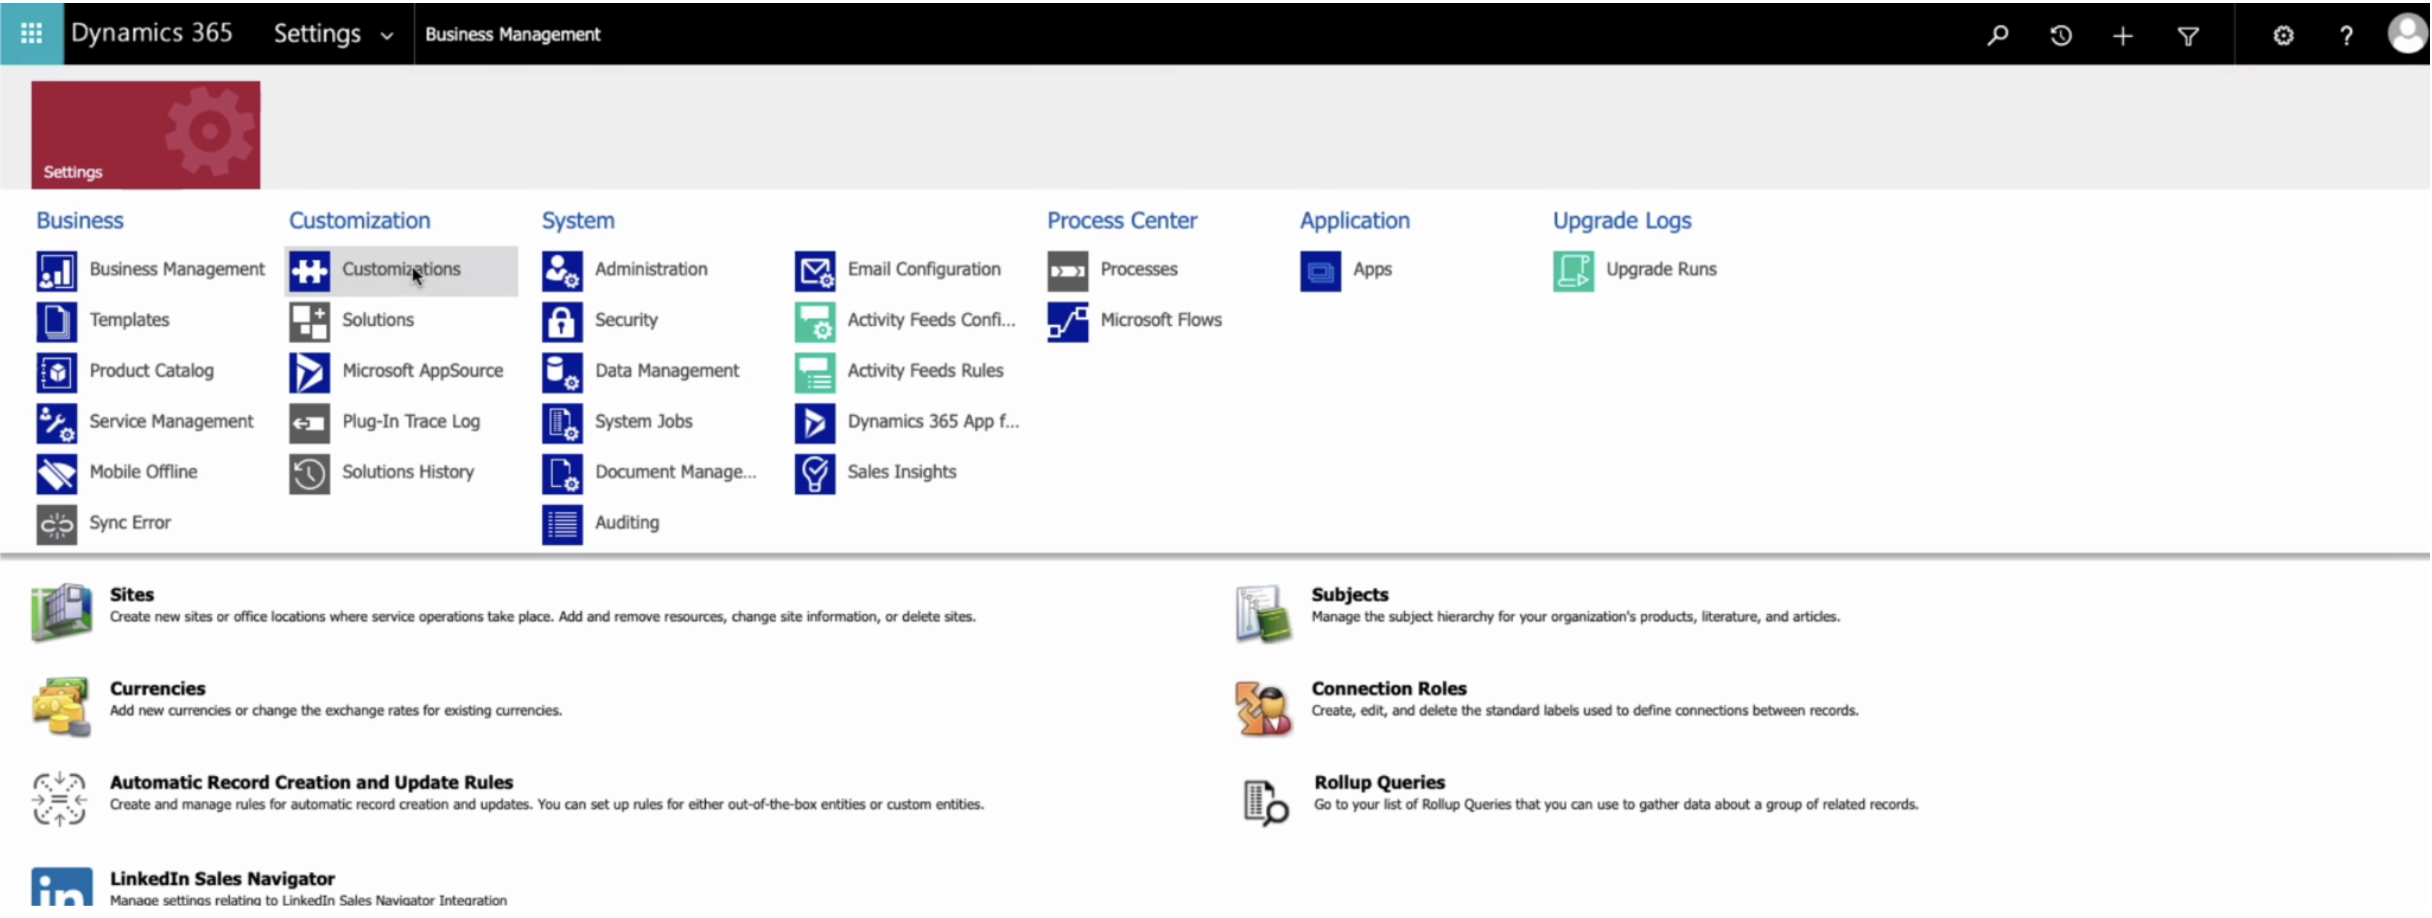Click the Dynamics 365 title

coord(151,33)
